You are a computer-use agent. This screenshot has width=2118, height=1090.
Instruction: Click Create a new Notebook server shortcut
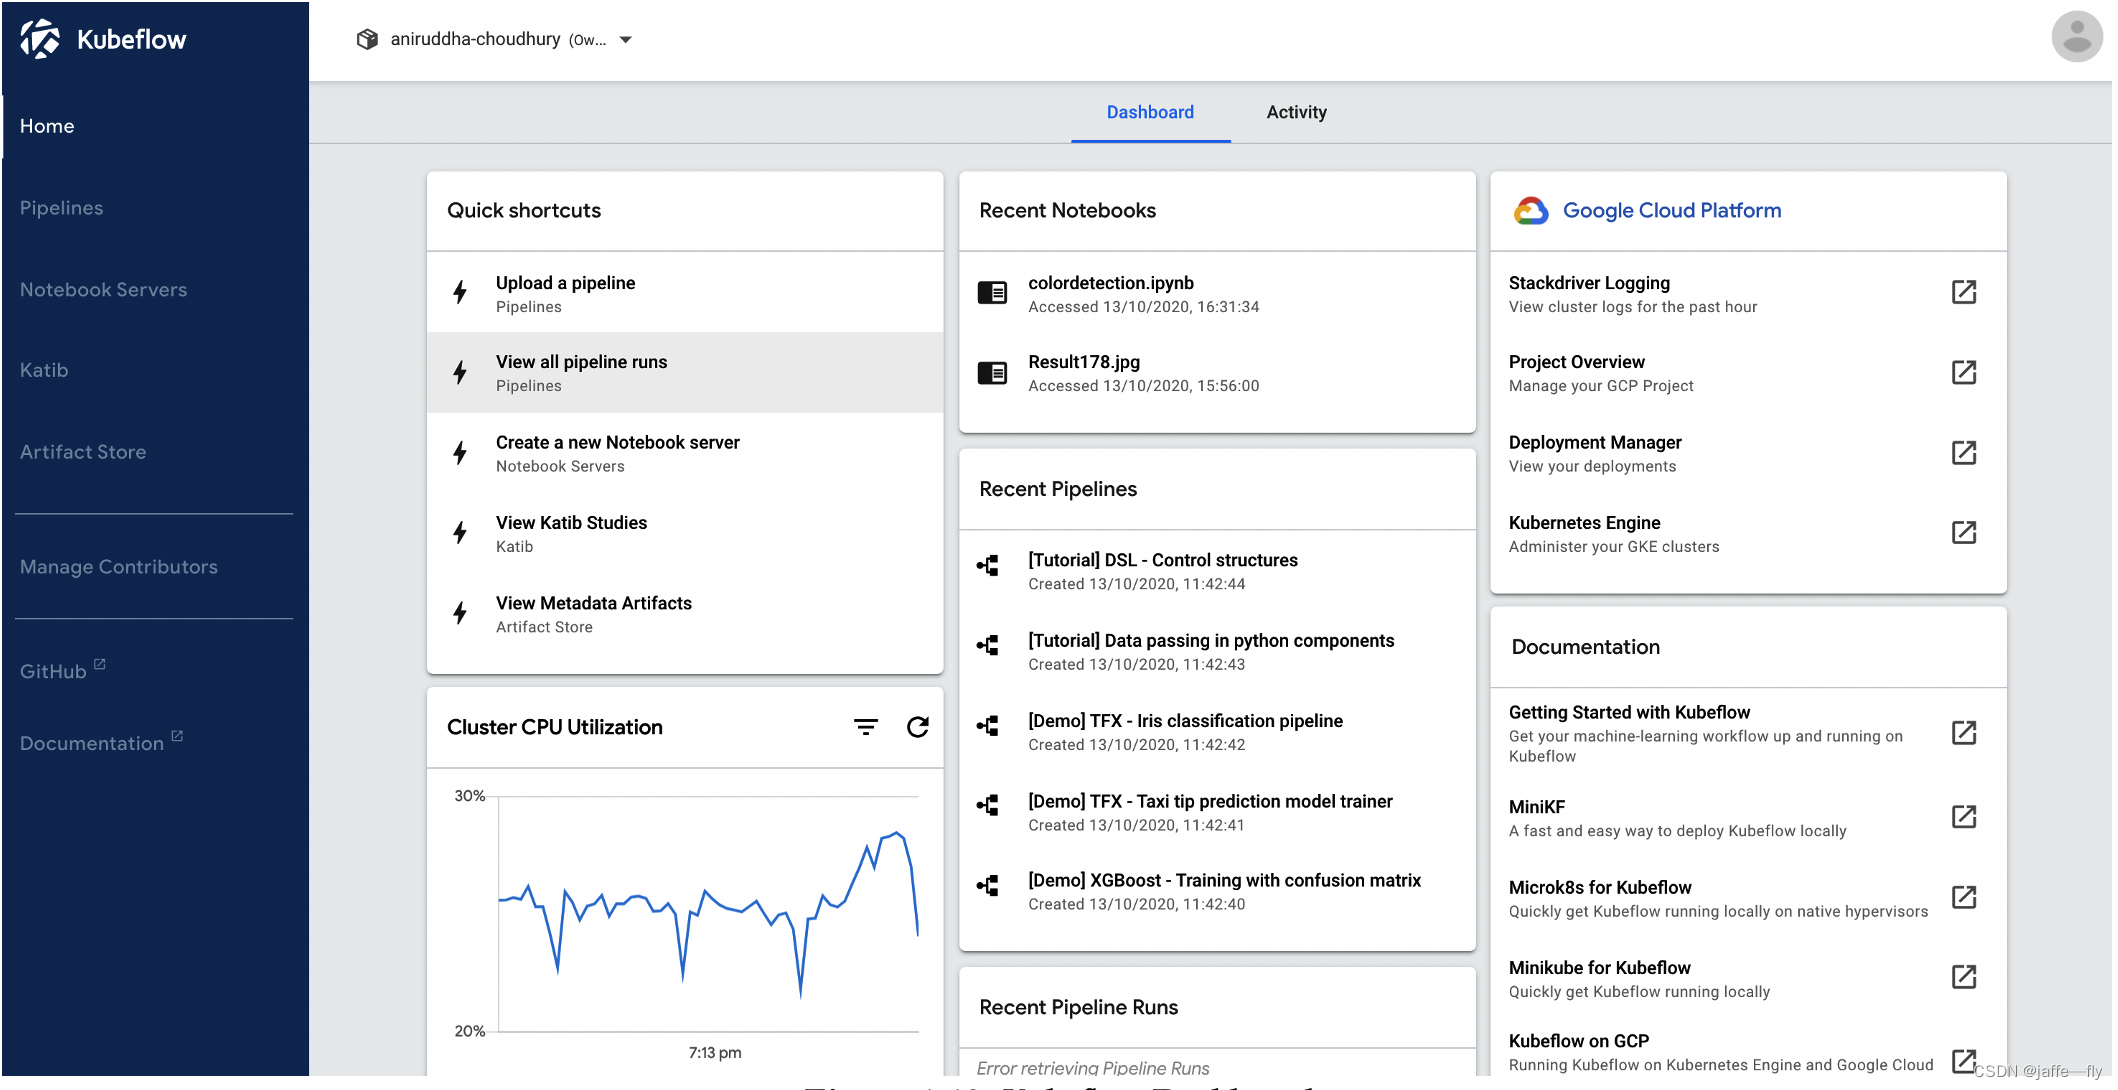coord(685,453)
